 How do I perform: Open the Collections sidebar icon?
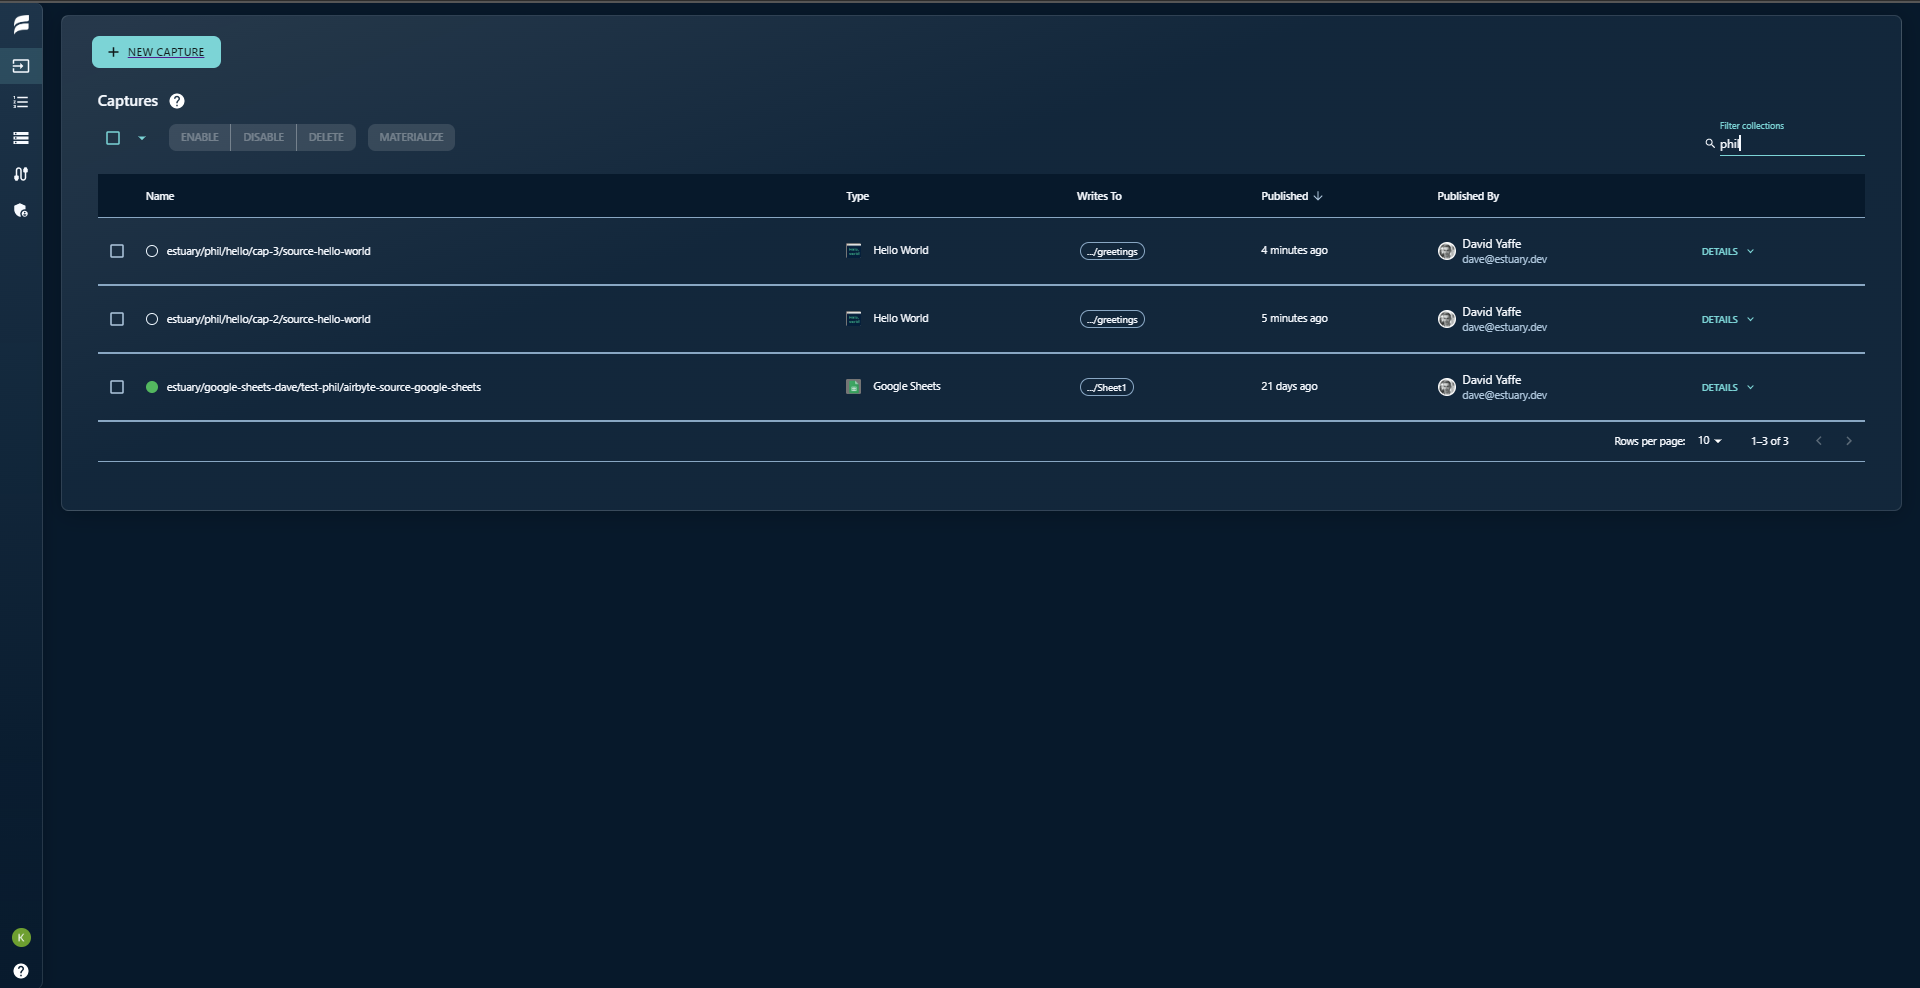coord(20,103)
